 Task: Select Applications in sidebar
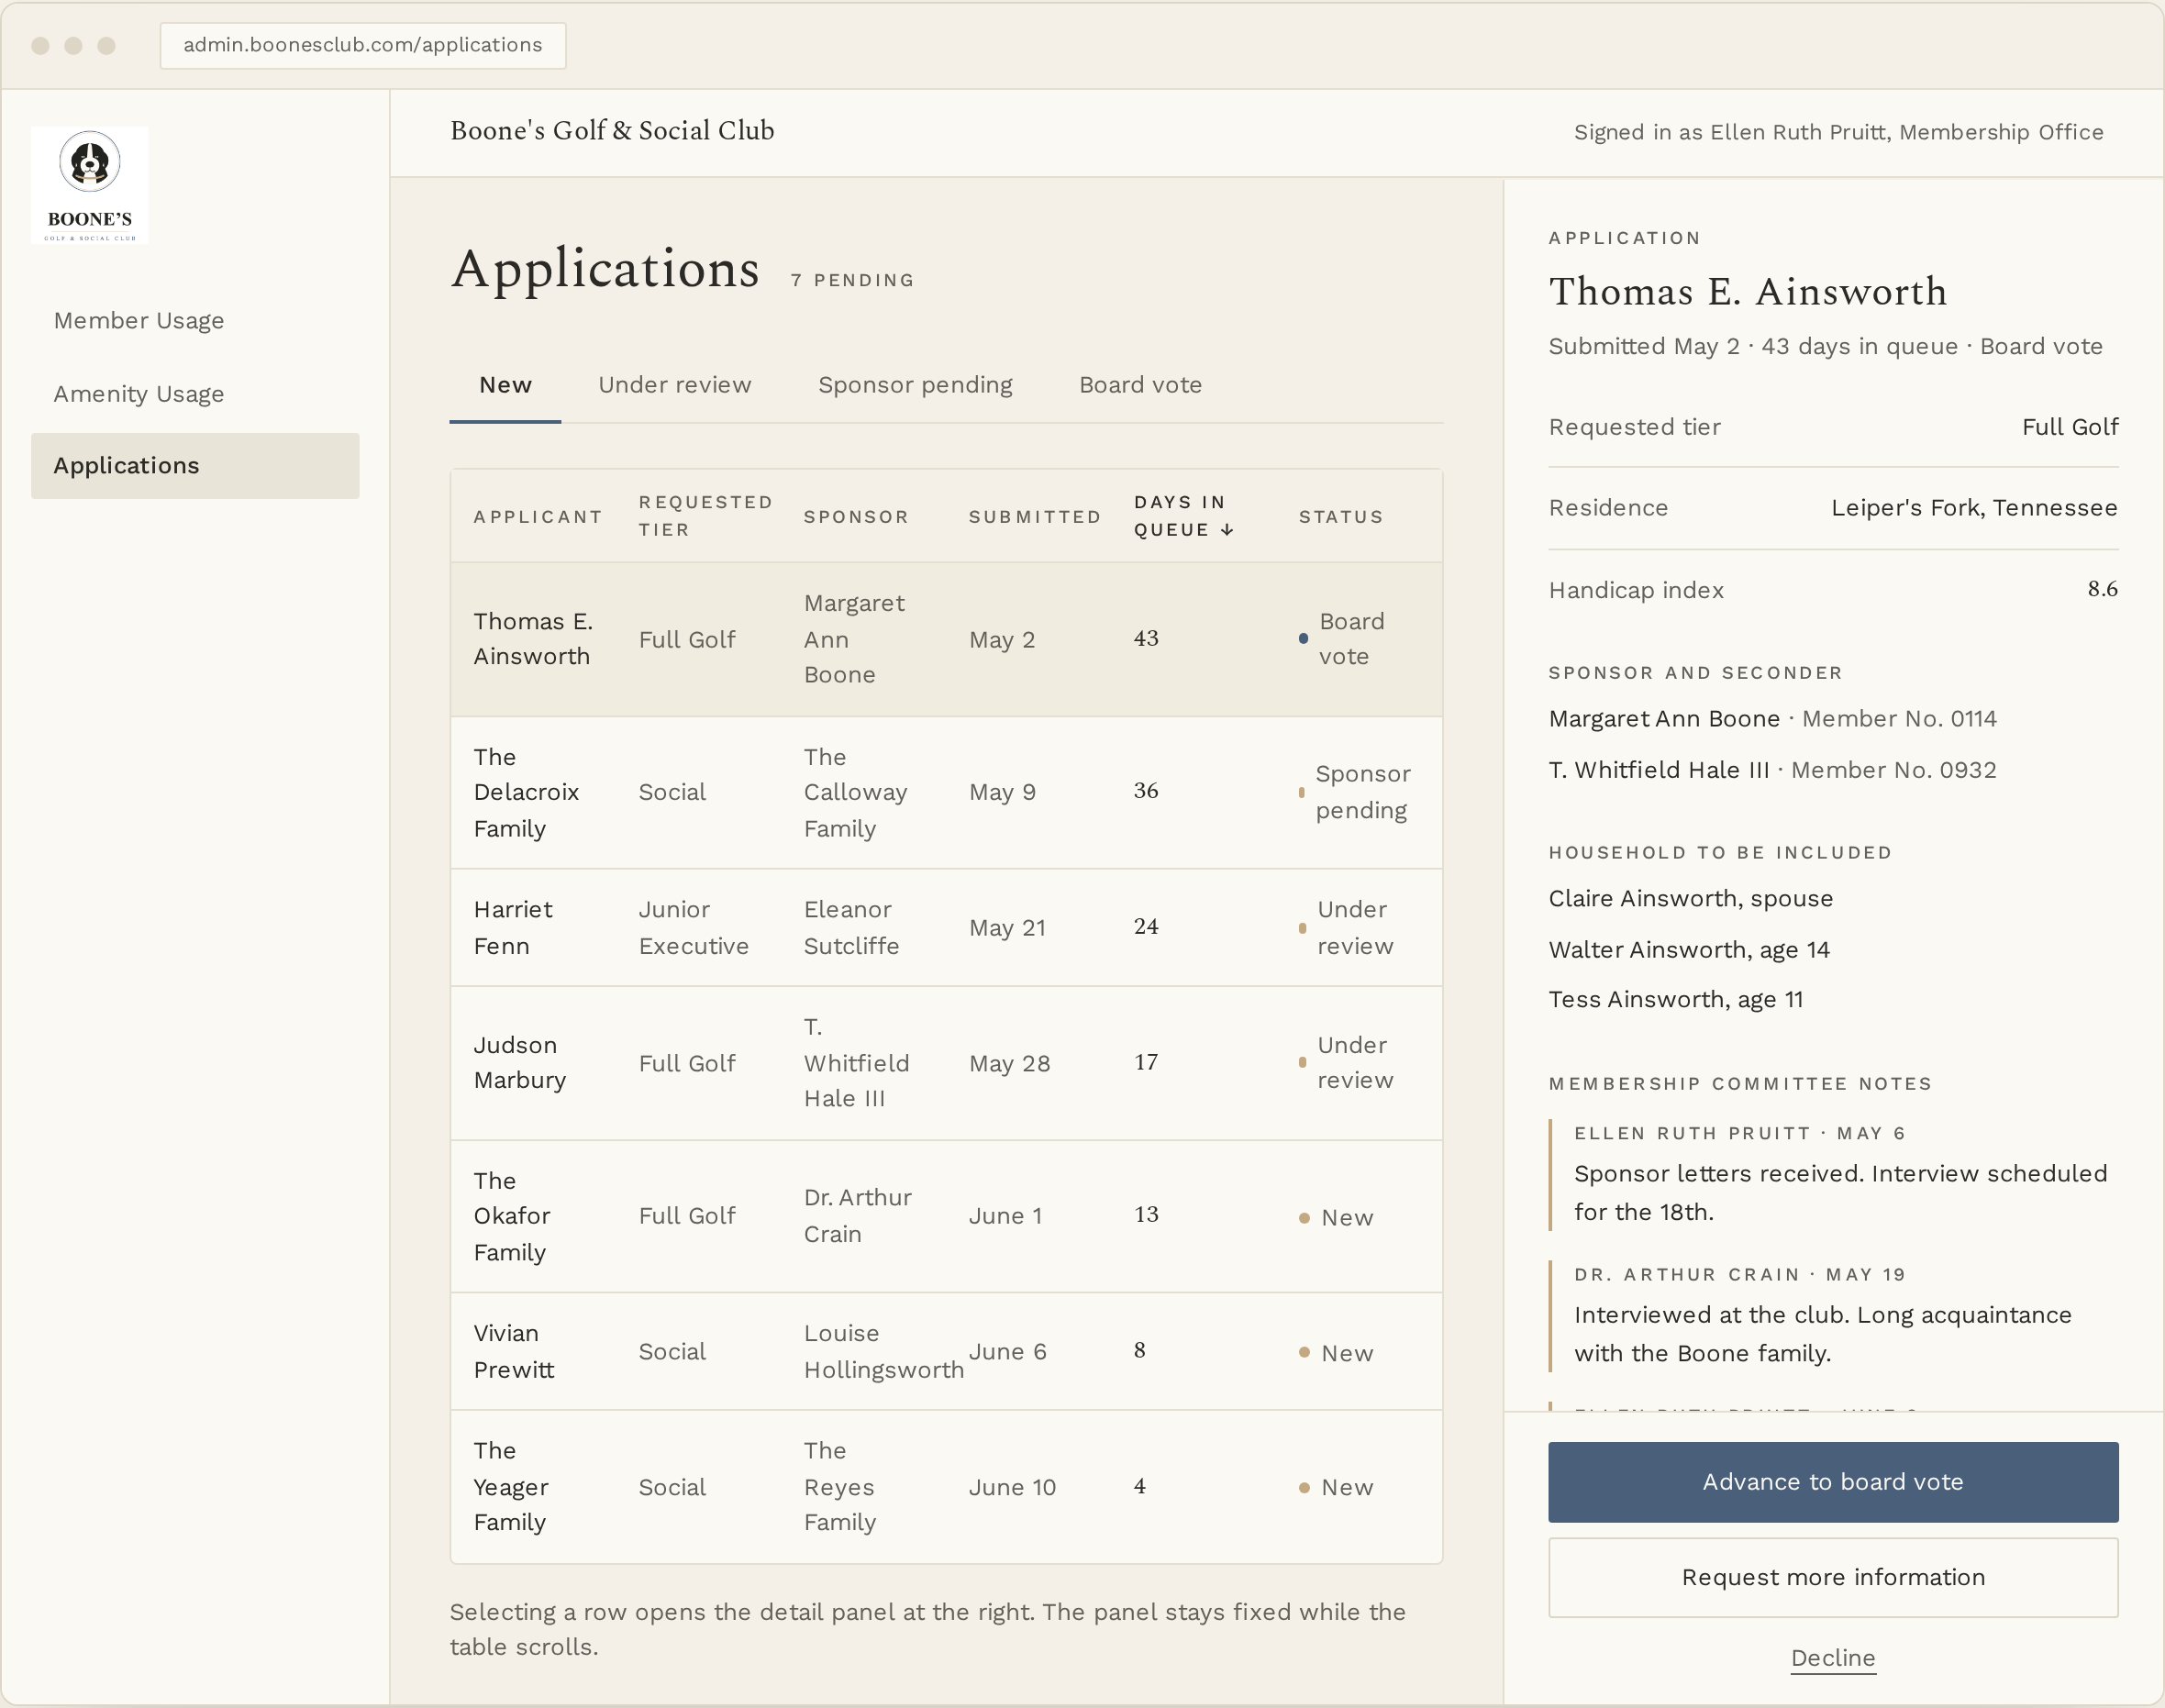pyautogui.click(x=195, y=466)
